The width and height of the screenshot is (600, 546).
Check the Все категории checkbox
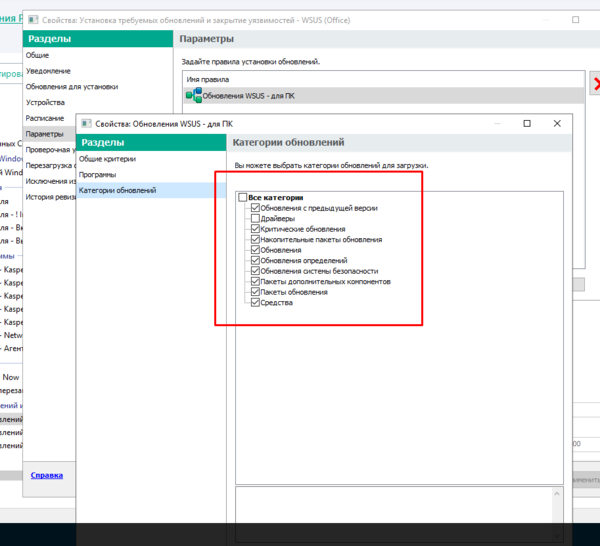(243, 198)
